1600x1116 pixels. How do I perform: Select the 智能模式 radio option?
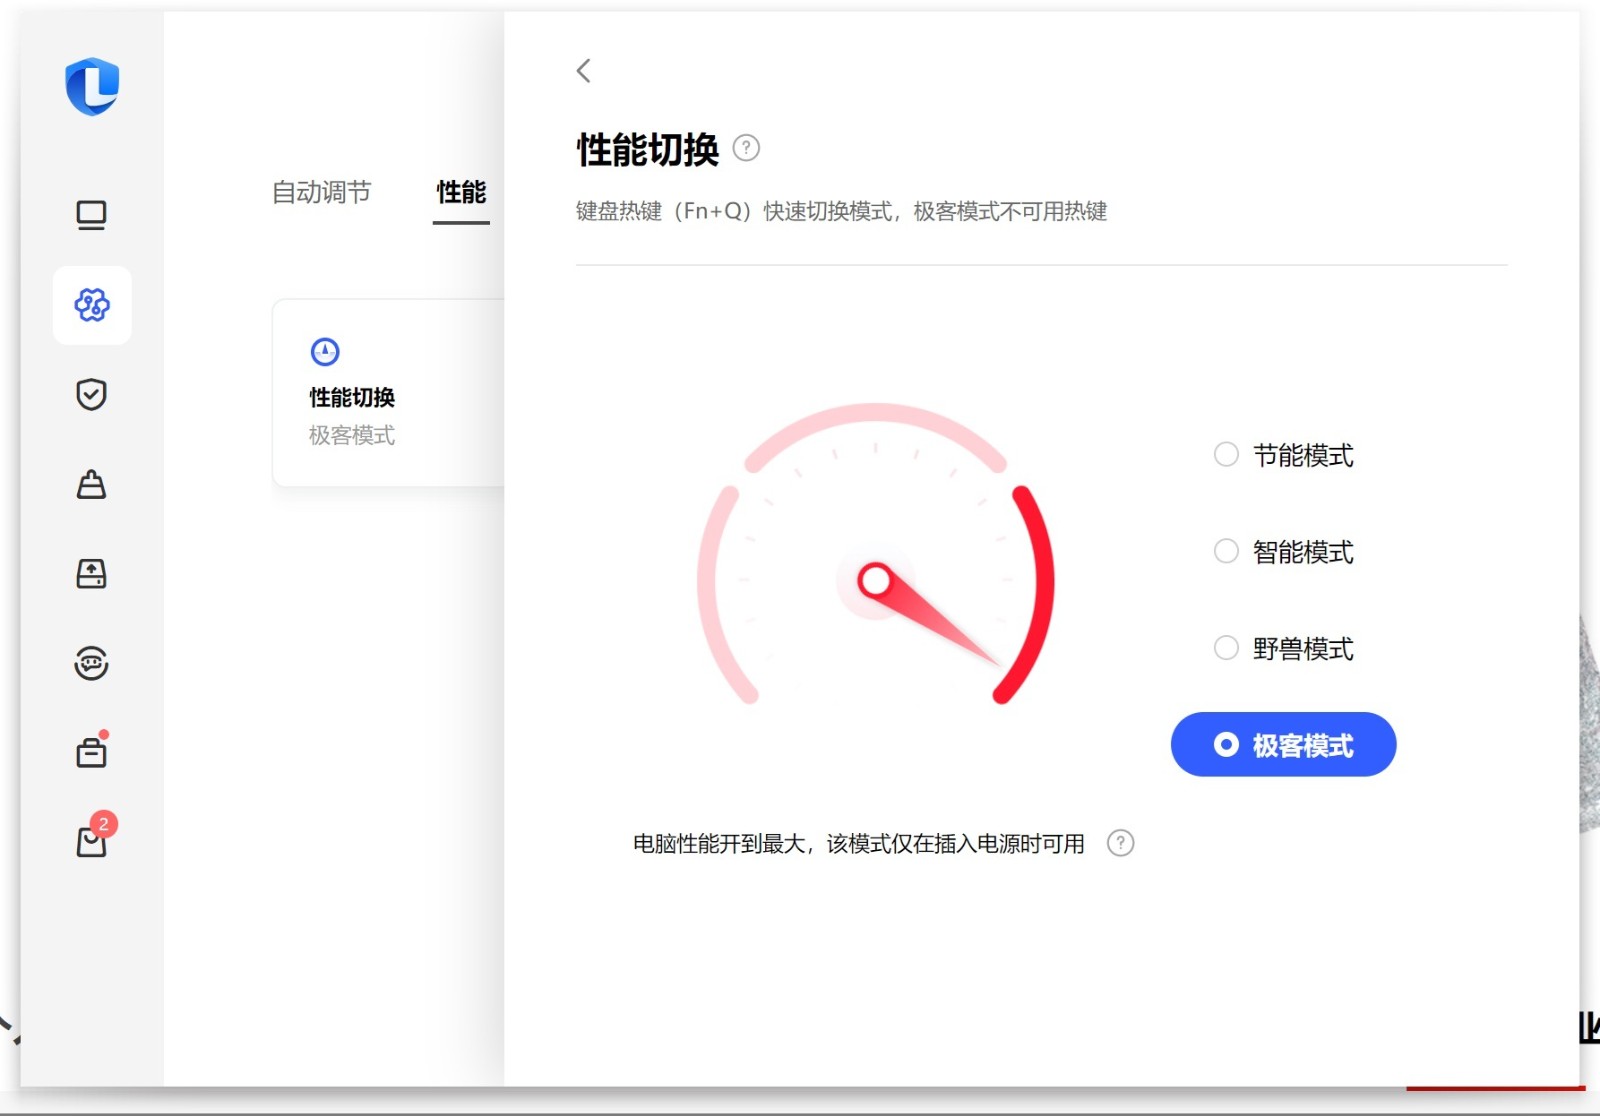click(x=1226, y=552)
